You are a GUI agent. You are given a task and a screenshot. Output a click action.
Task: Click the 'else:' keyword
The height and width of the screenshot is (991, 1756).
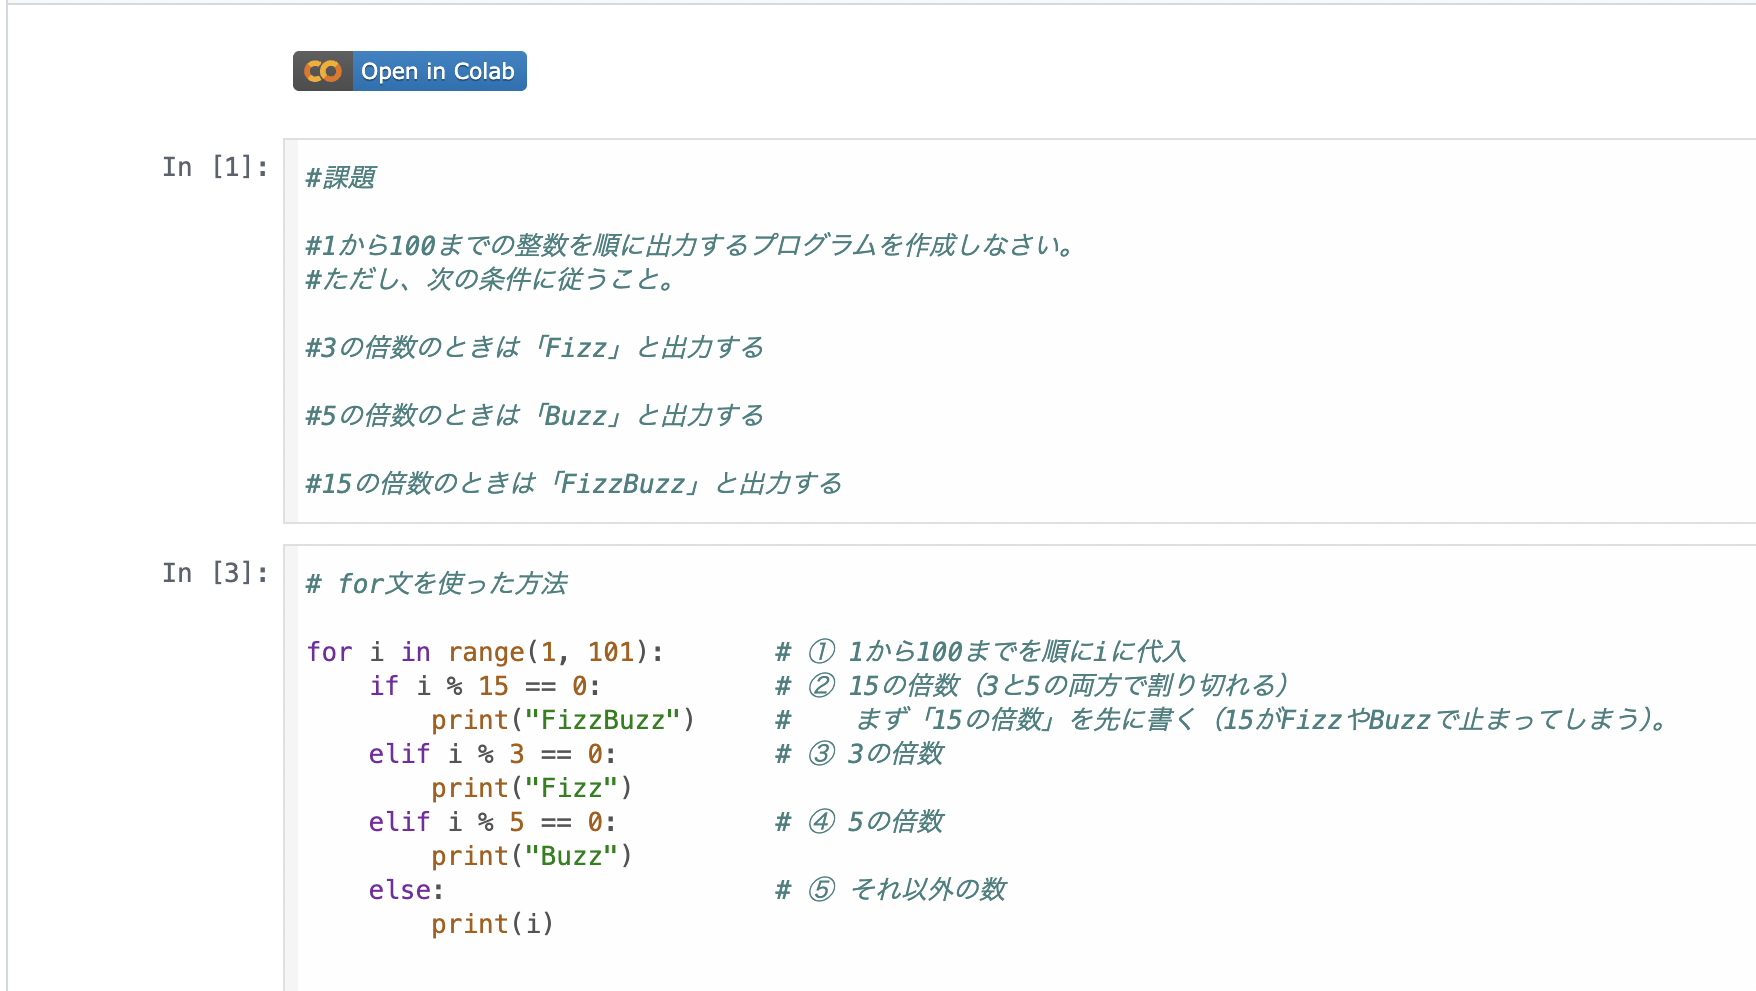405,890
